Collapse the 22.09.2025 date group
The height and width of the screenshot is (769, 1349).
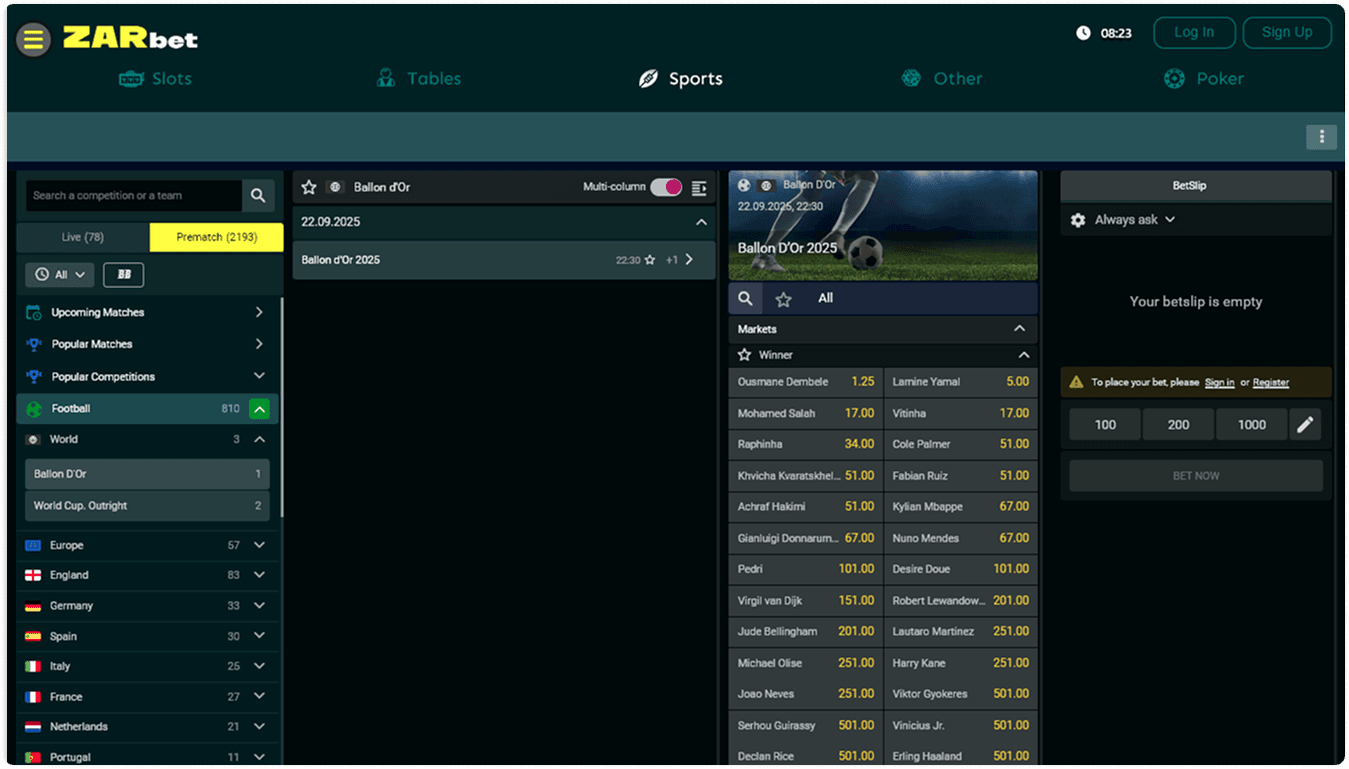tap(701, 222)
